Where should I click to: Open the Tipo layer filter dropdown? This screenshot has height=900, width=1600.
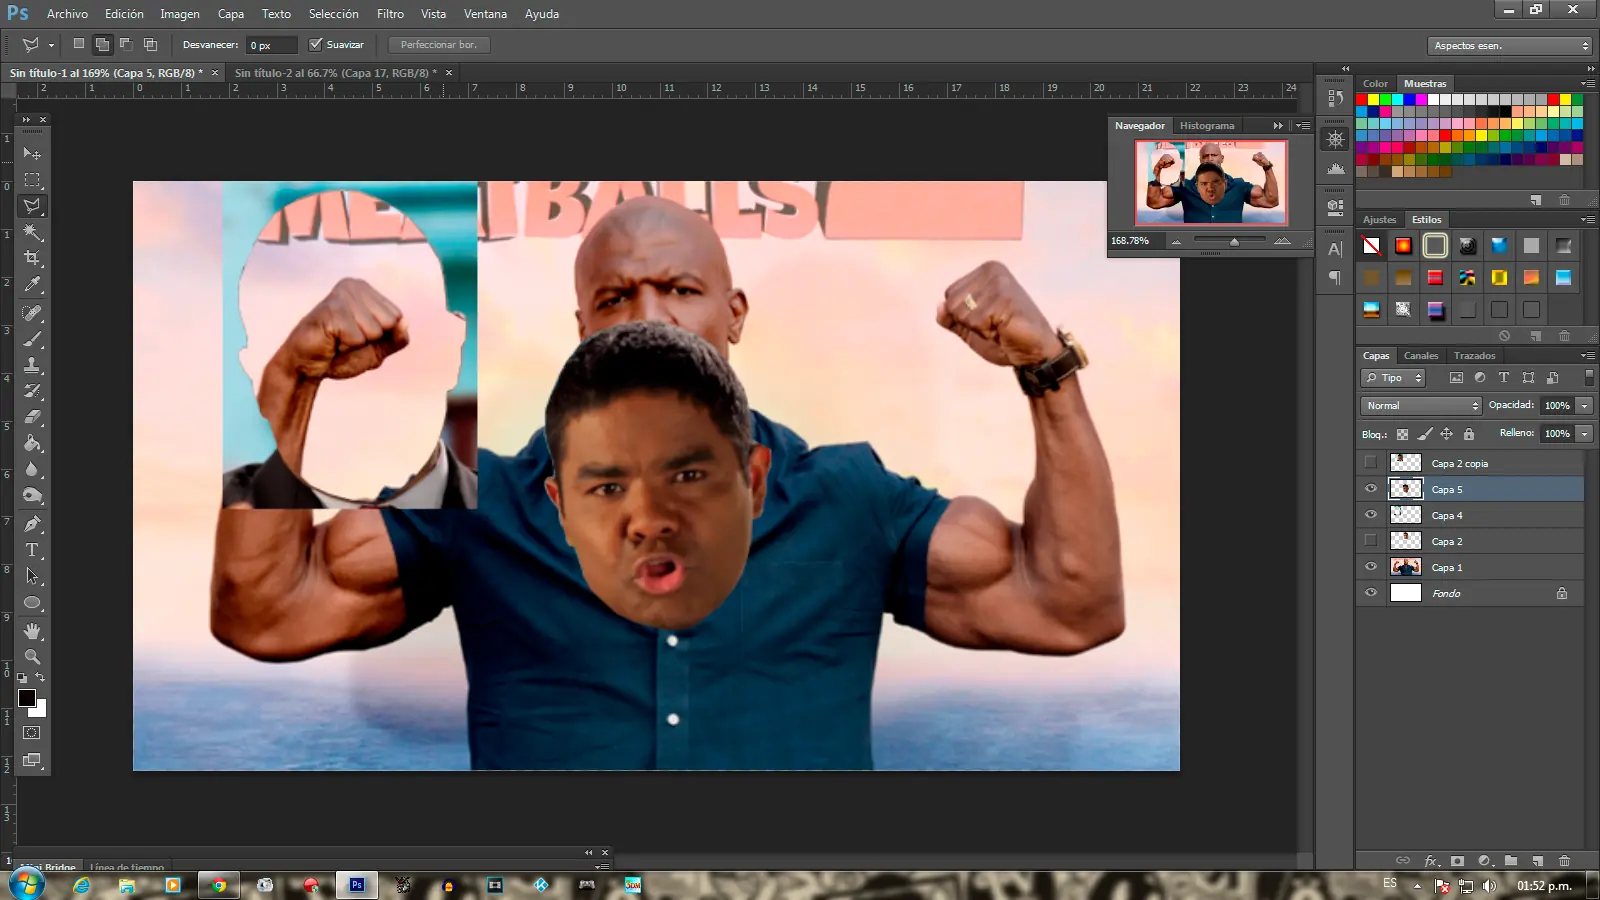tap(1393, 378)
